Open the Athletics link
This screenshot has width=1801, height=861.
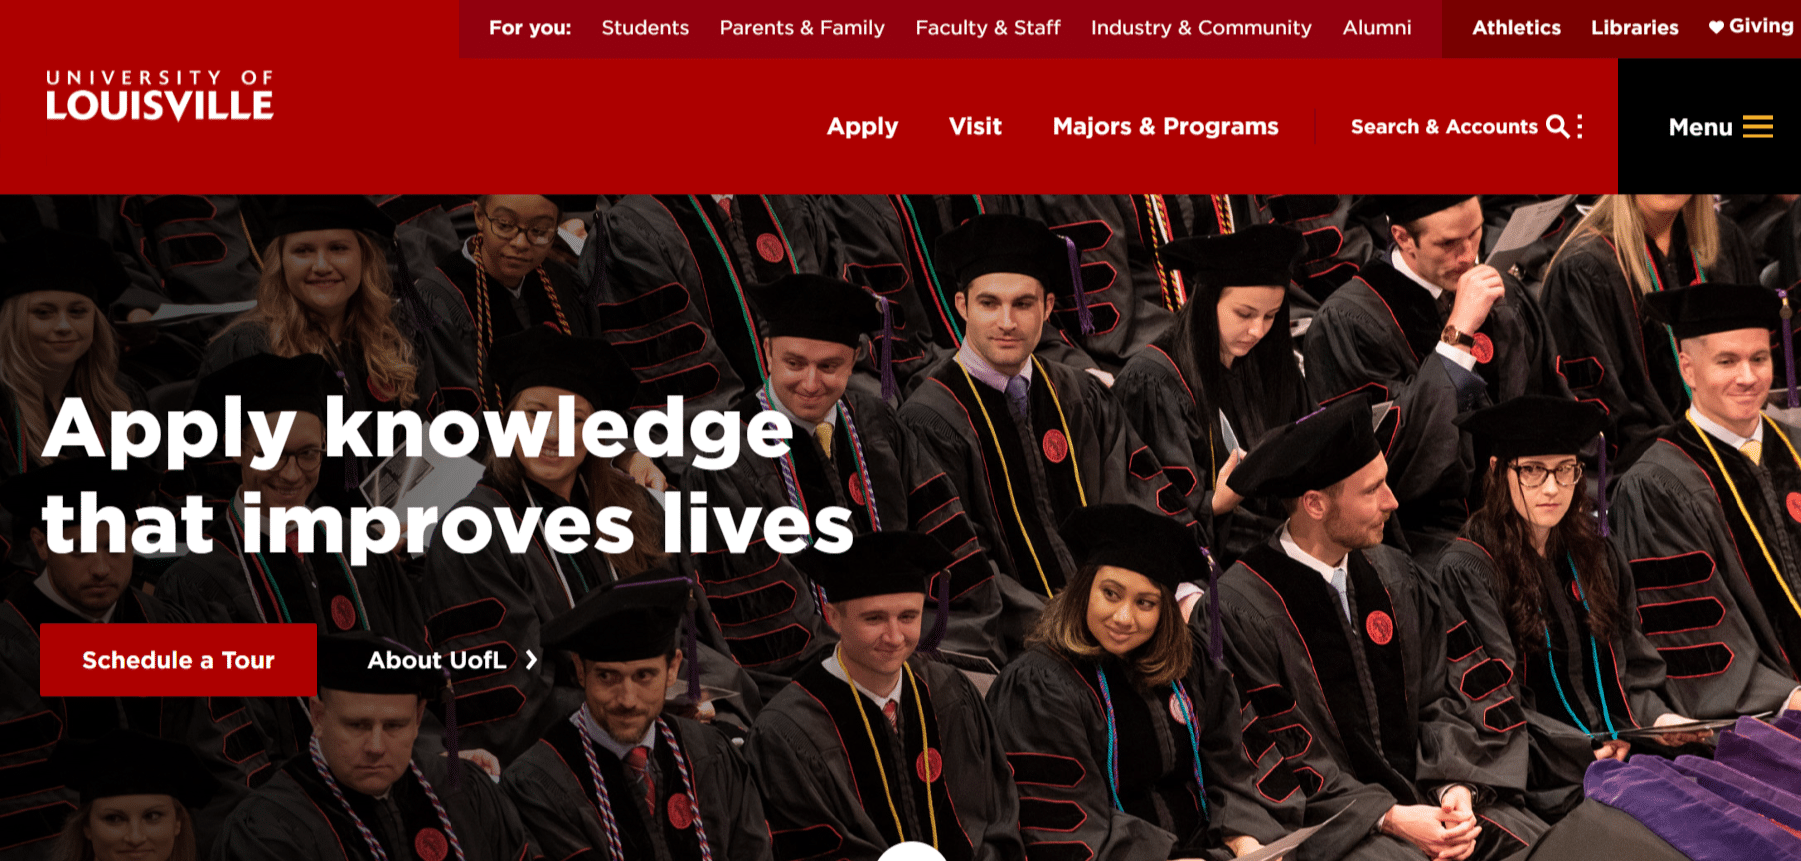1516,28
